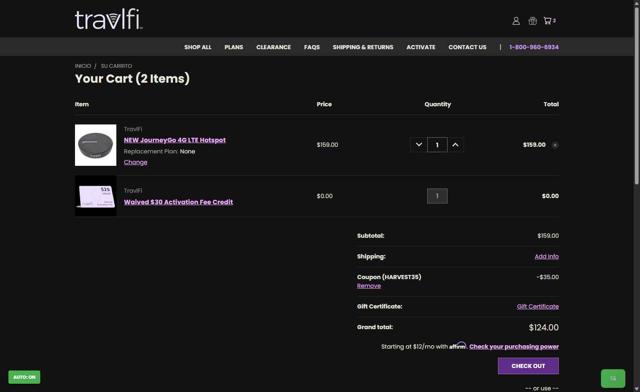
Task: Open the gift certificate icon in header
Action: pyautogui.click(x=532, y=21)
